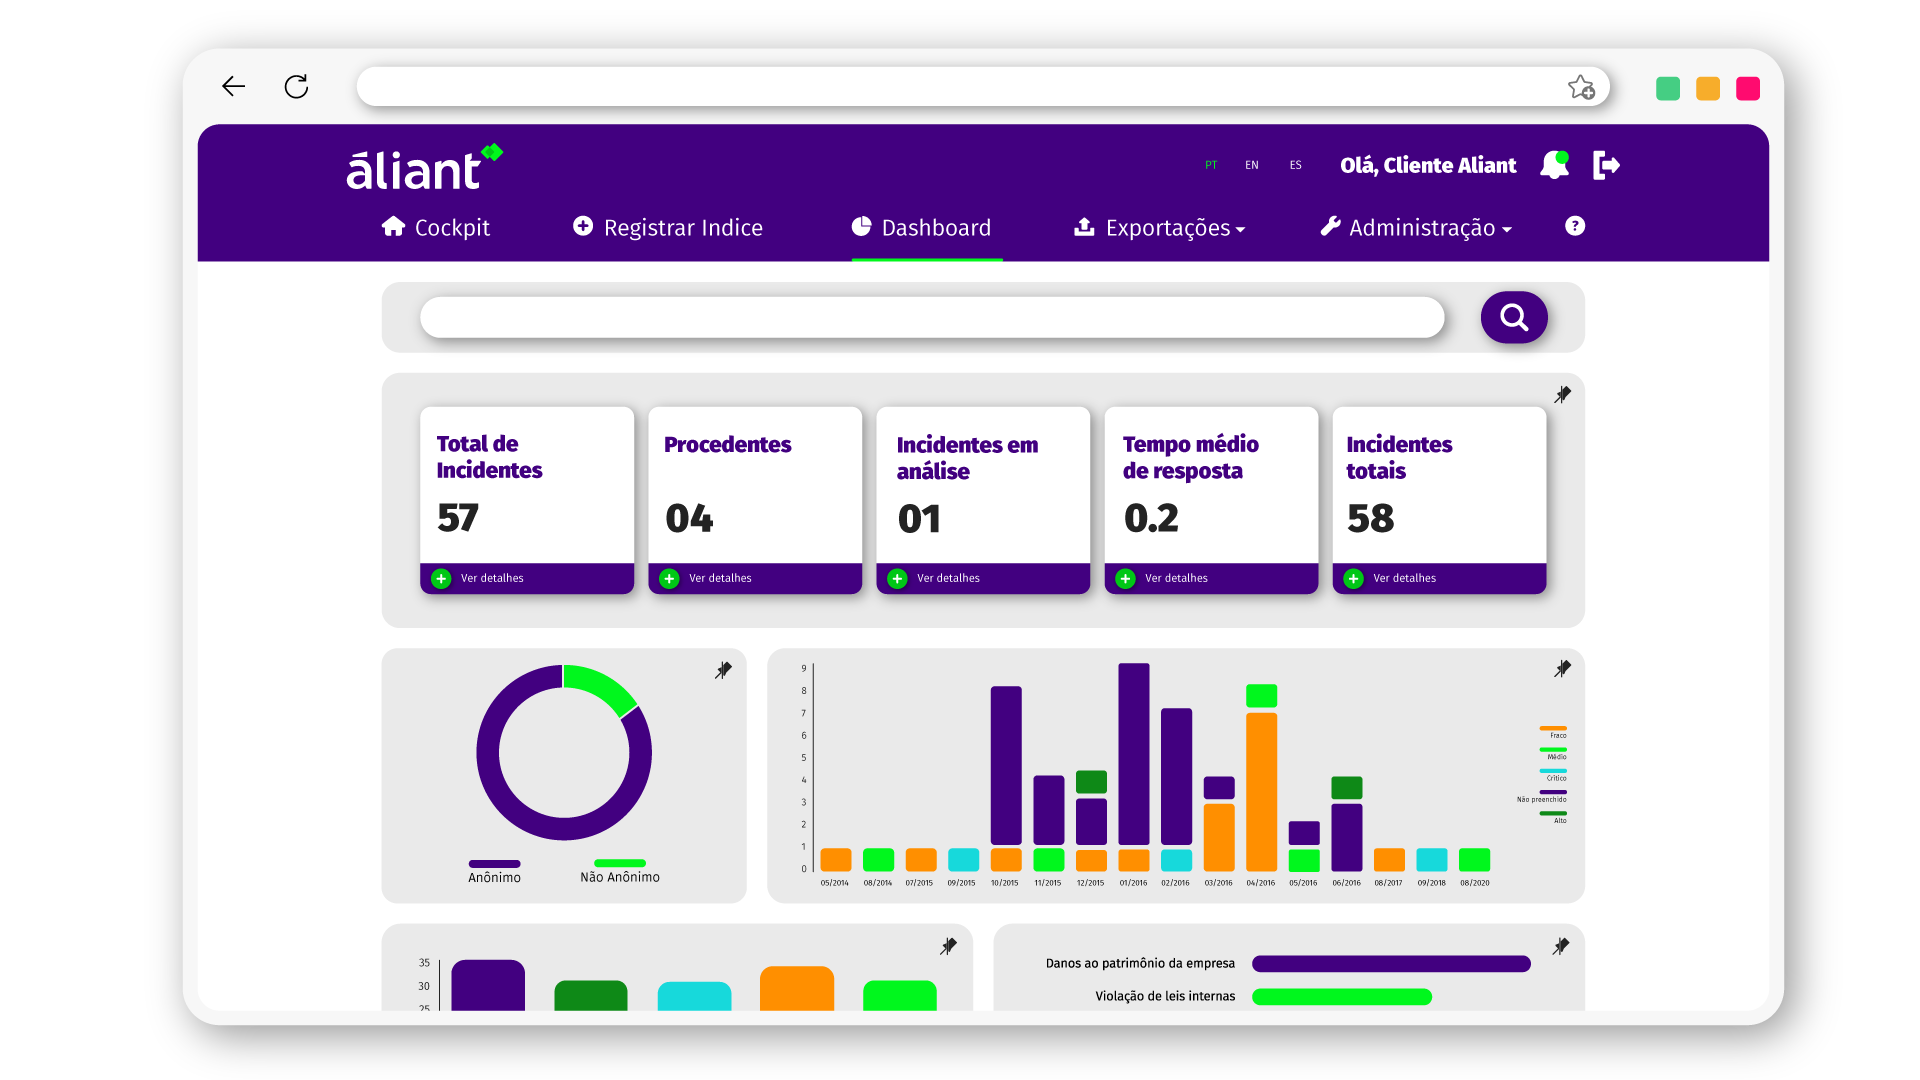This screenshot has width=1920, height=1080.
Task: Click the Exportações upload icon
Action: click(x=1084, y=227)
